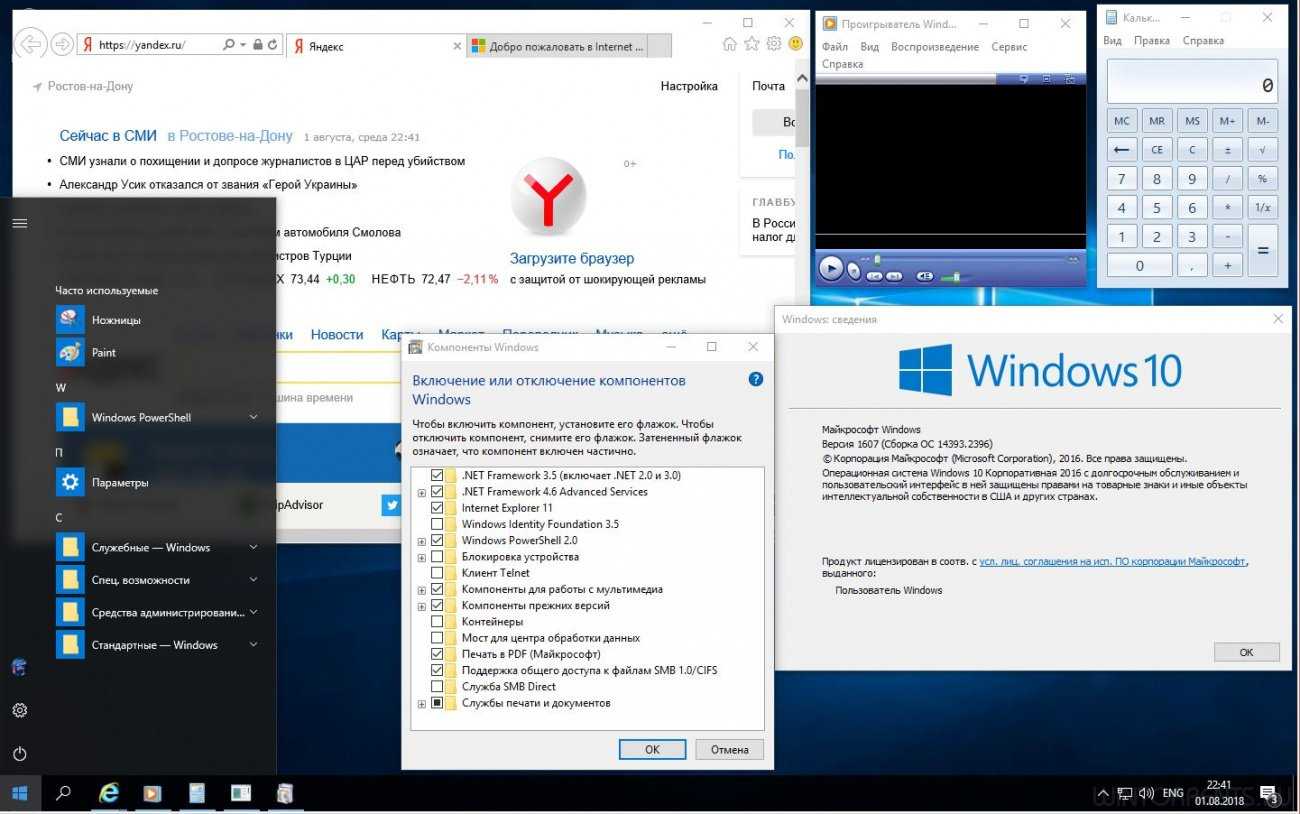The height and width of the screenshot is (814, 1300).
Task: Open Файл menu in Media Player
Action: 835,47
